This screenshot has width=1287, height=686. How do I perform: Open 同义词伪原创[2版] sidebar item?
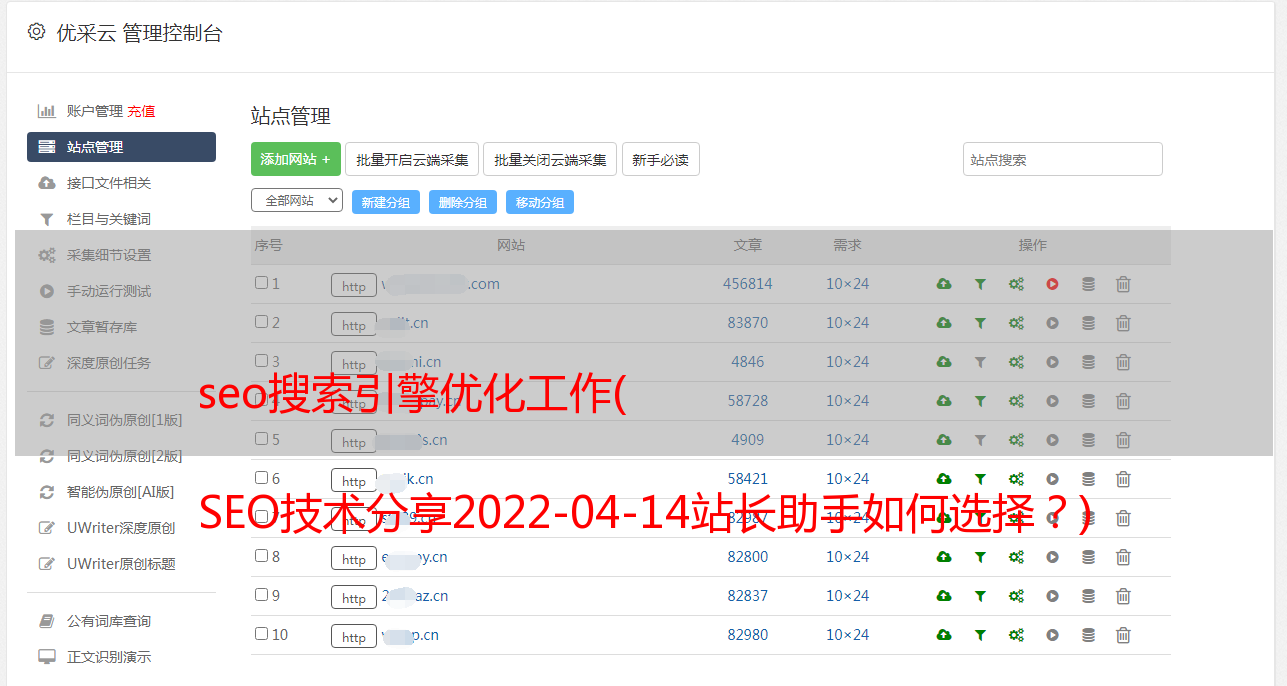(x=125, y=456)
